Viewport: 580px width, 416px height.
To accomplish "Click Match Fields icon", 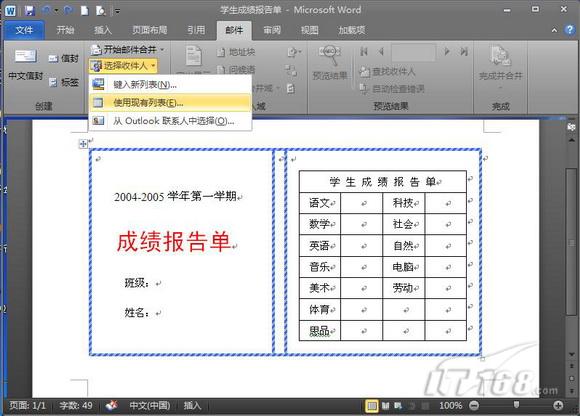I will tap(292, 70).
